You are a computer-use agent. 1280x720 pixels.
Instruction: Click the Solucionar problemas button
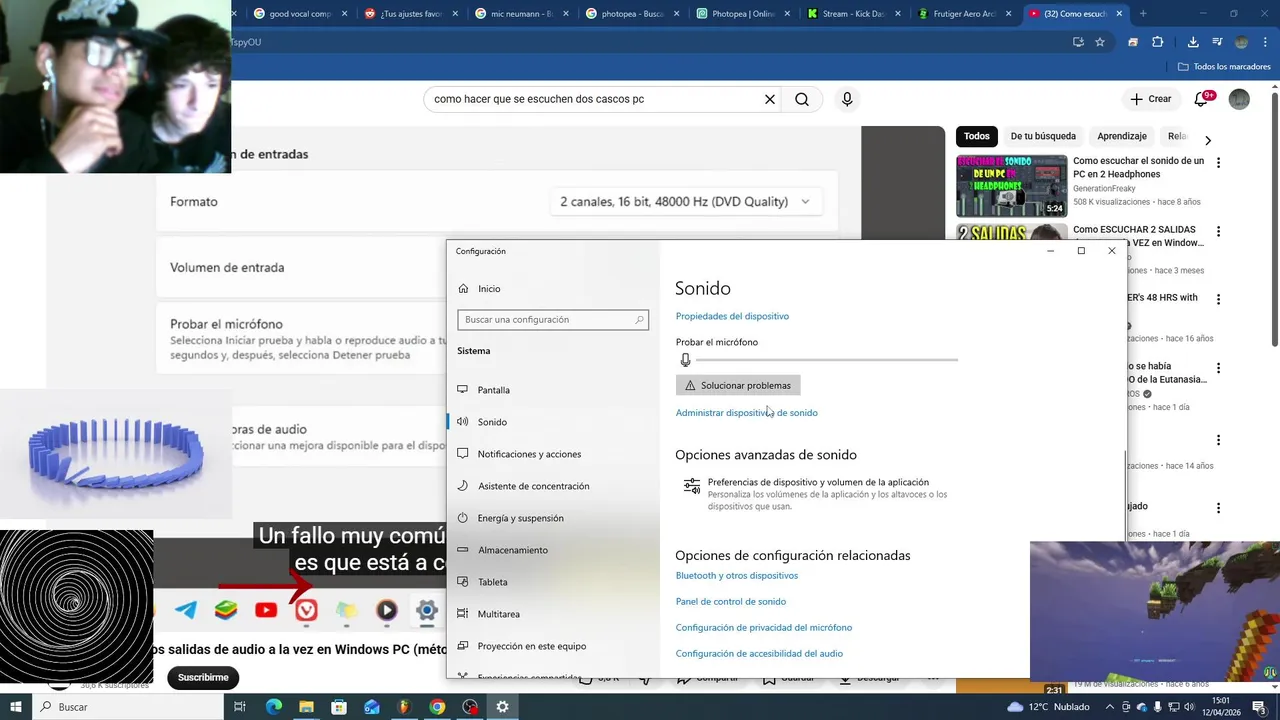738,385
